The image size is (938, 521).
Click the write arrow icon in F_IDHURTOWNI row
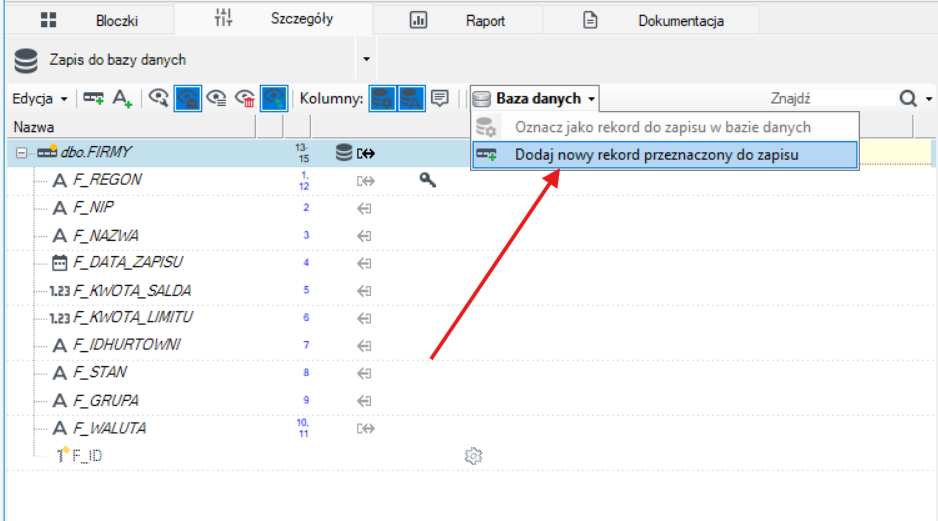pos(364,346)
